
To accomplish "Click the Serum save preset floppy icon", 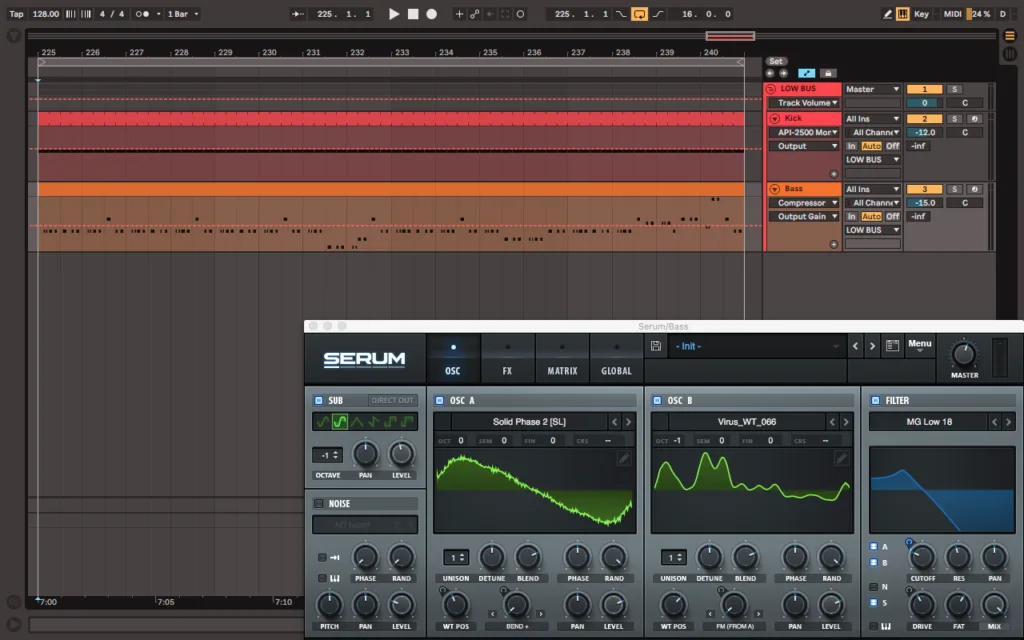I will coord(656,346).
